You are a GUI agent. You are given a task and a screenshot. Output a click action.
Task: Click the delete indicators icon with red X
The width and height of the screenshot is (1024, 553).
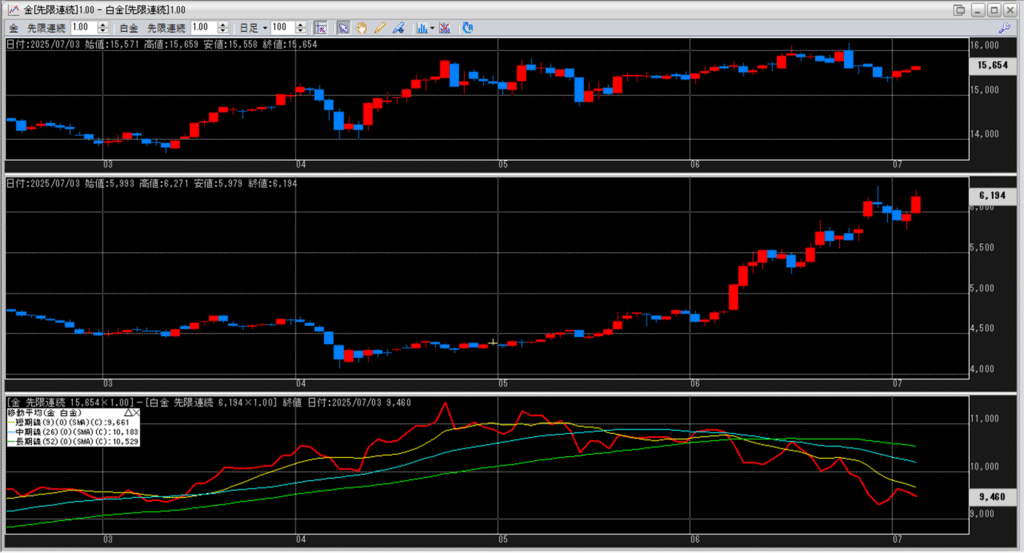pos(443,27)
